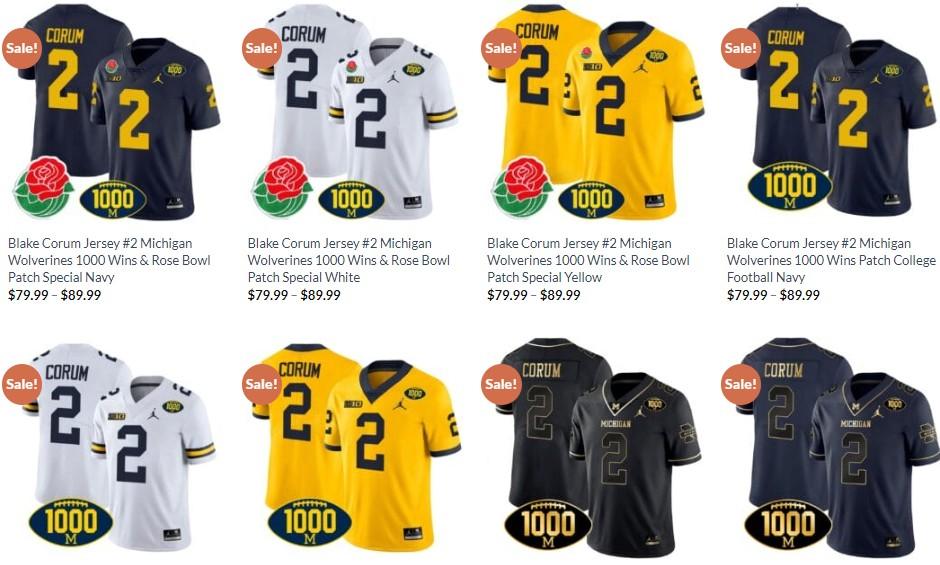
Task: View second-row white 1000 Wins jersey
Action: 114,449
